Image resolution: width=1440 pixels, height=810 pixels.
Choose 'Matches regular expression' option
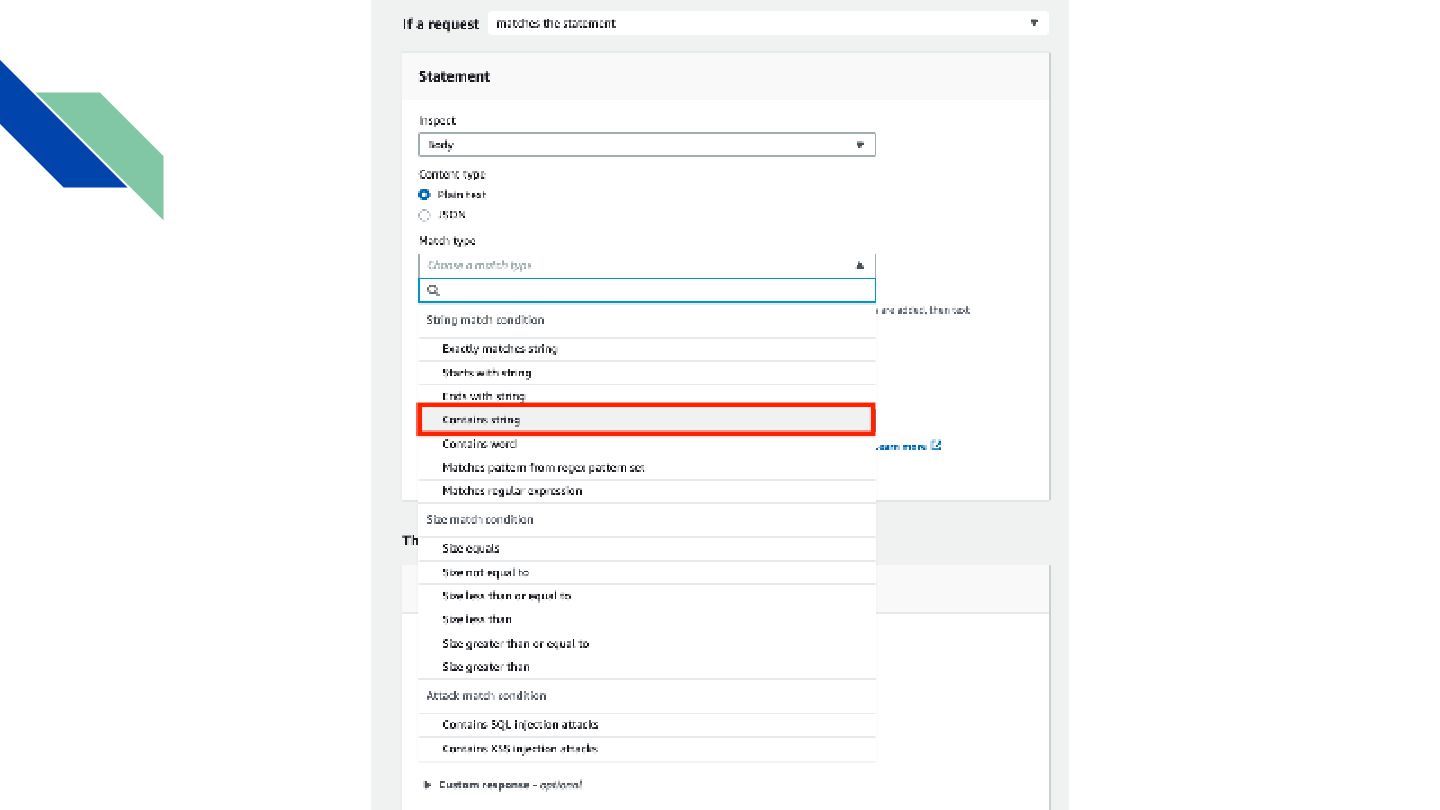coord(647,491)
